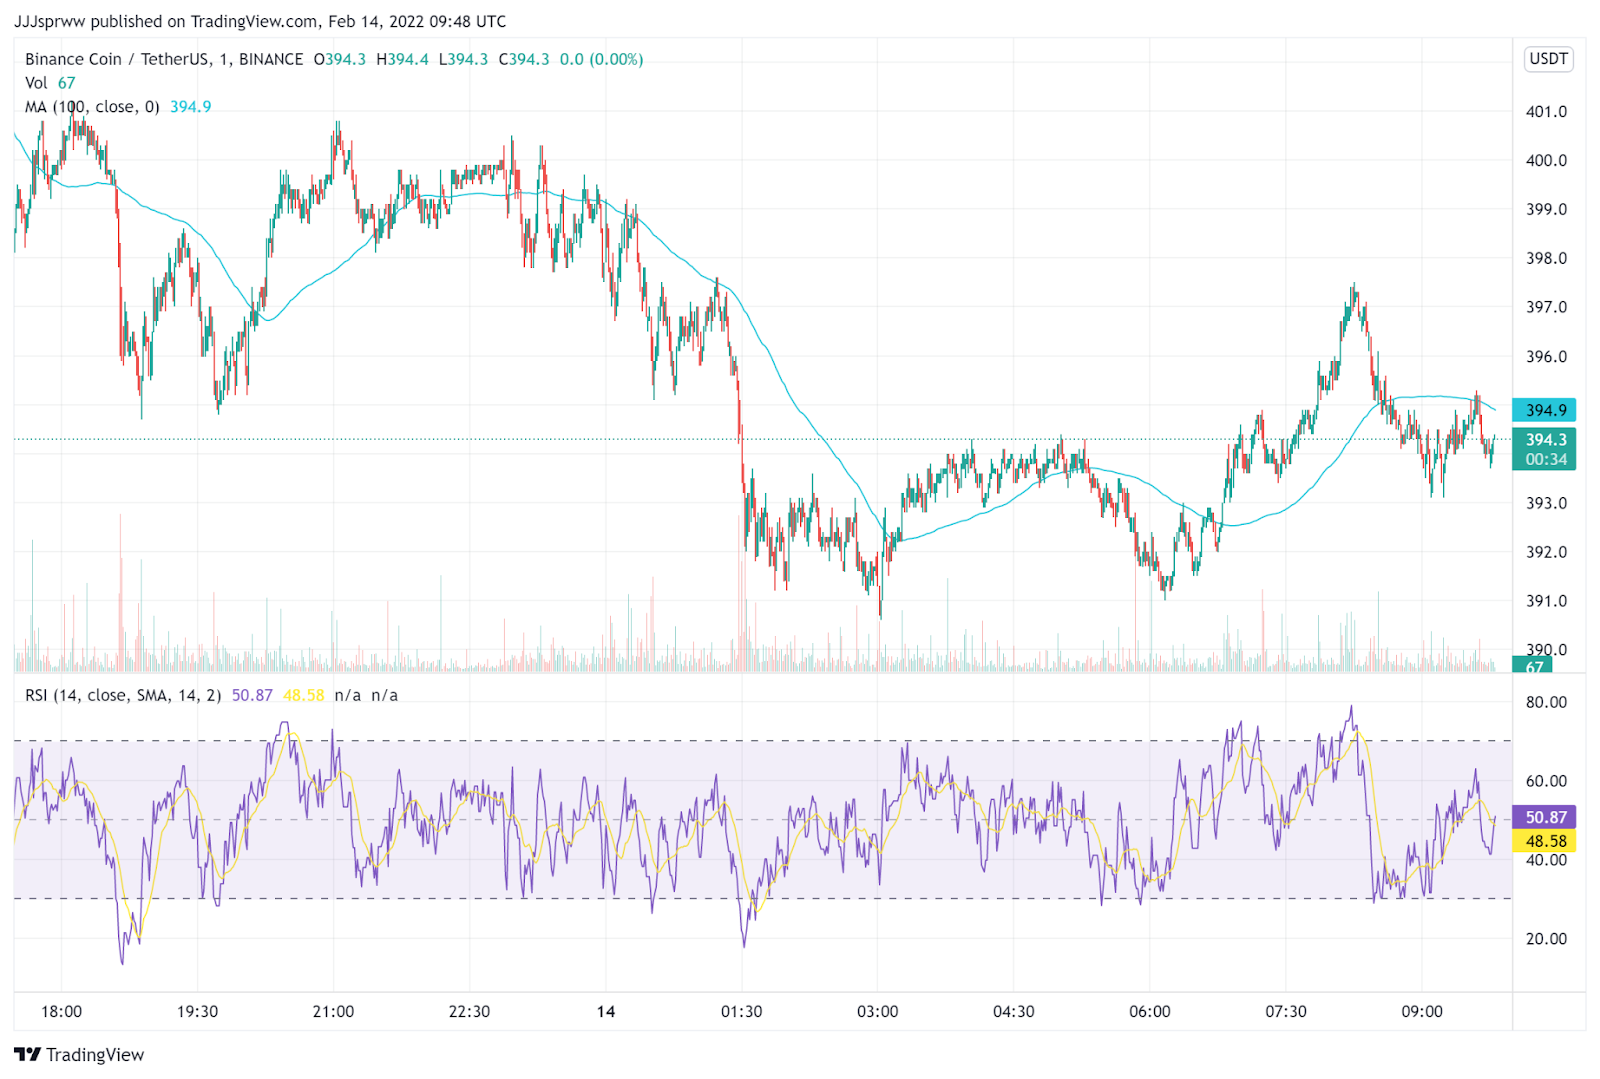Screen dimensions: 1600x1079
Task: Click the 07:30 time axis label
Action: tap(1285, 1012)
